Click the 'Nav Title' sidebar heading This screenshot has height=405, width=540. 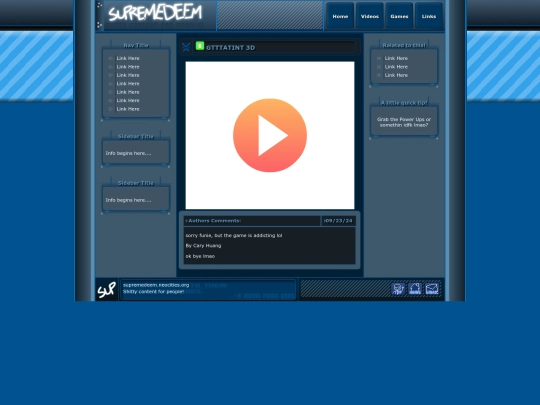pos(136,45)
